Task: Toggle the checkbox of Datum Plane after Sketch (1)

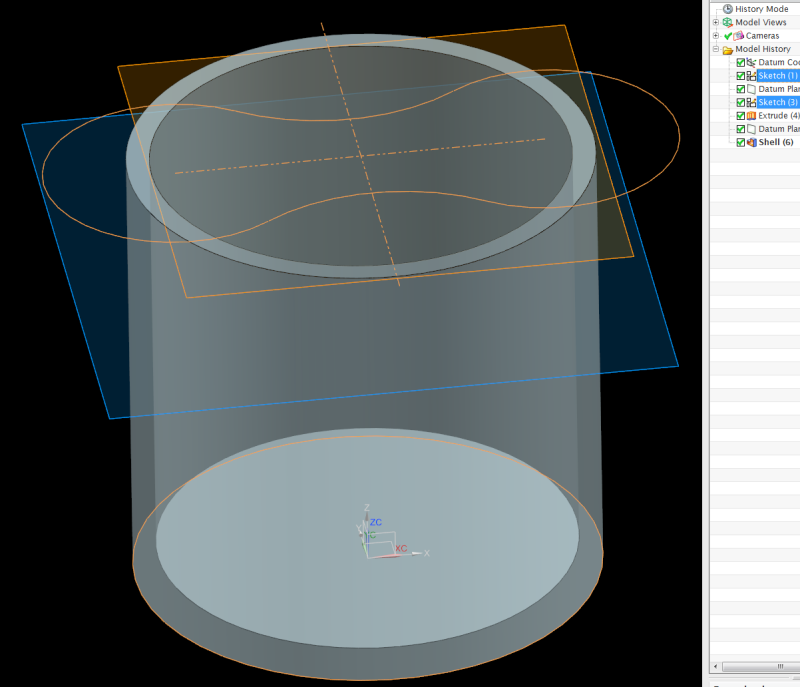Action: pos(741,89)
